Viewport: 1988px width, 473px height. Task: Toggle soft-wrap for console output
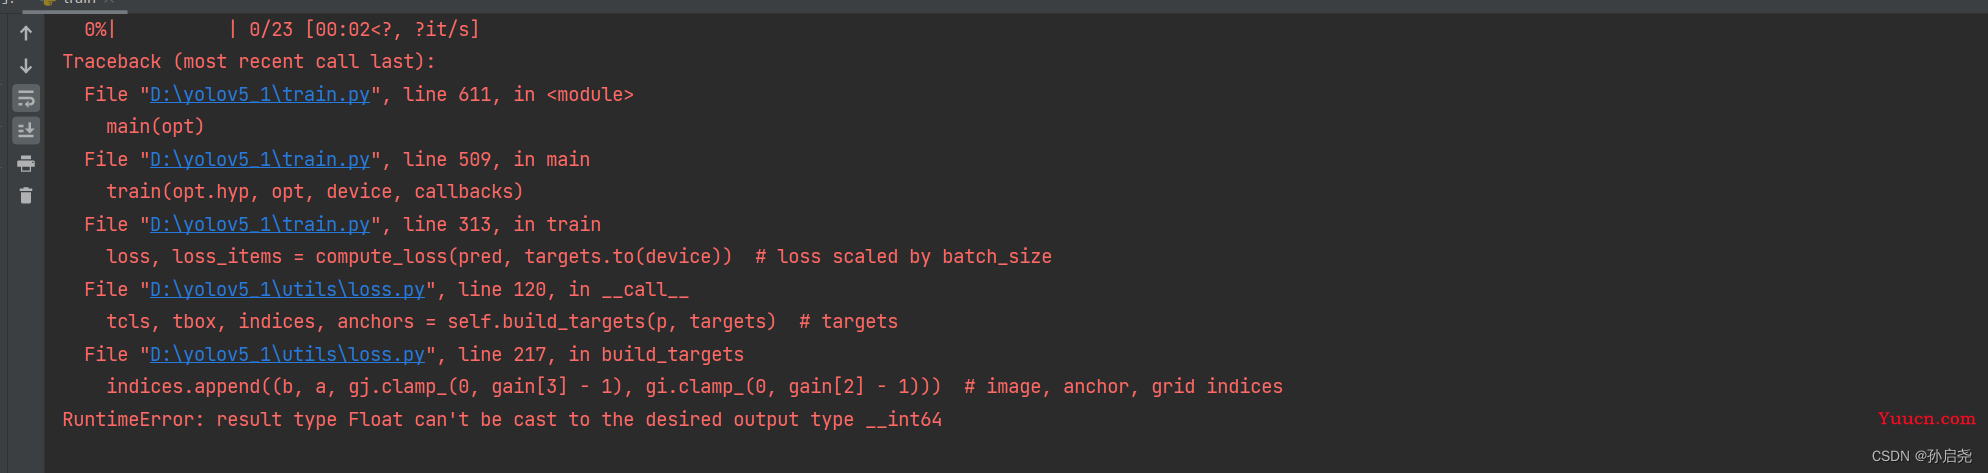click(x=26, y=98)
